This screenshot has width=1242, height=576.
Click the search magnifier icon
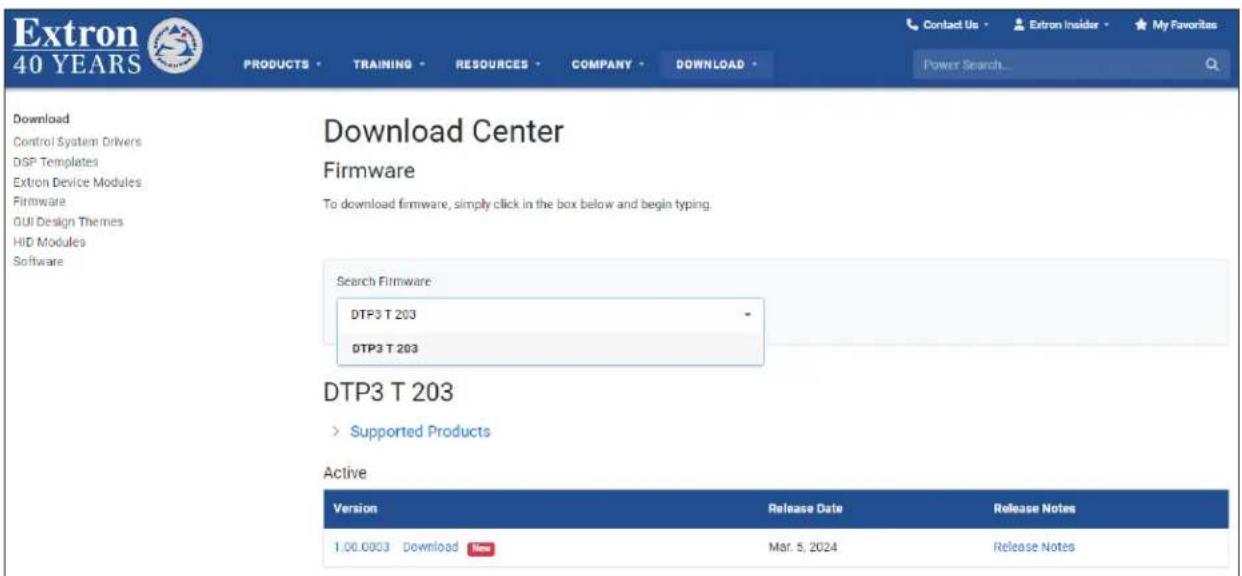[1211, 64]
